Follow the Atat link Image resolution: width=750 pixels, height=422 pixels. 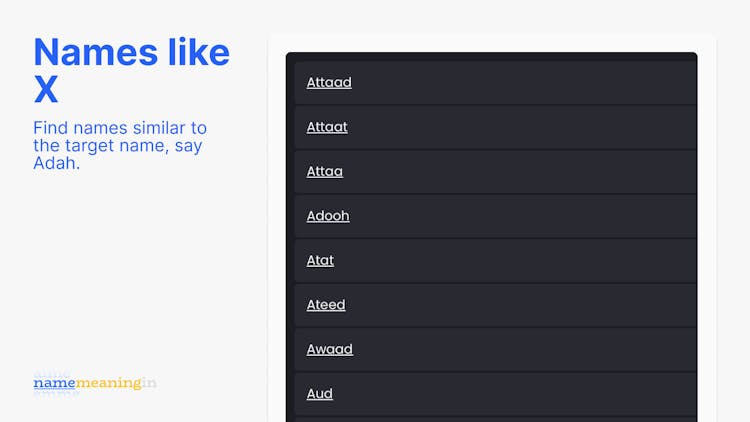tap(320, 260)
